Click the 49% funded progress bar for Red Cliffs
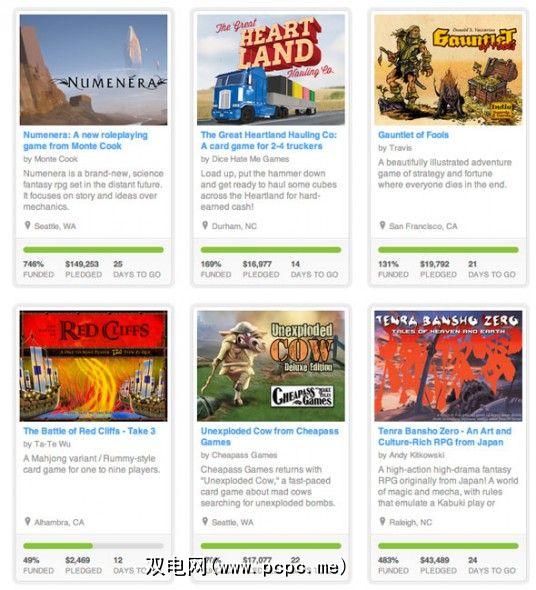 [93, 546]
